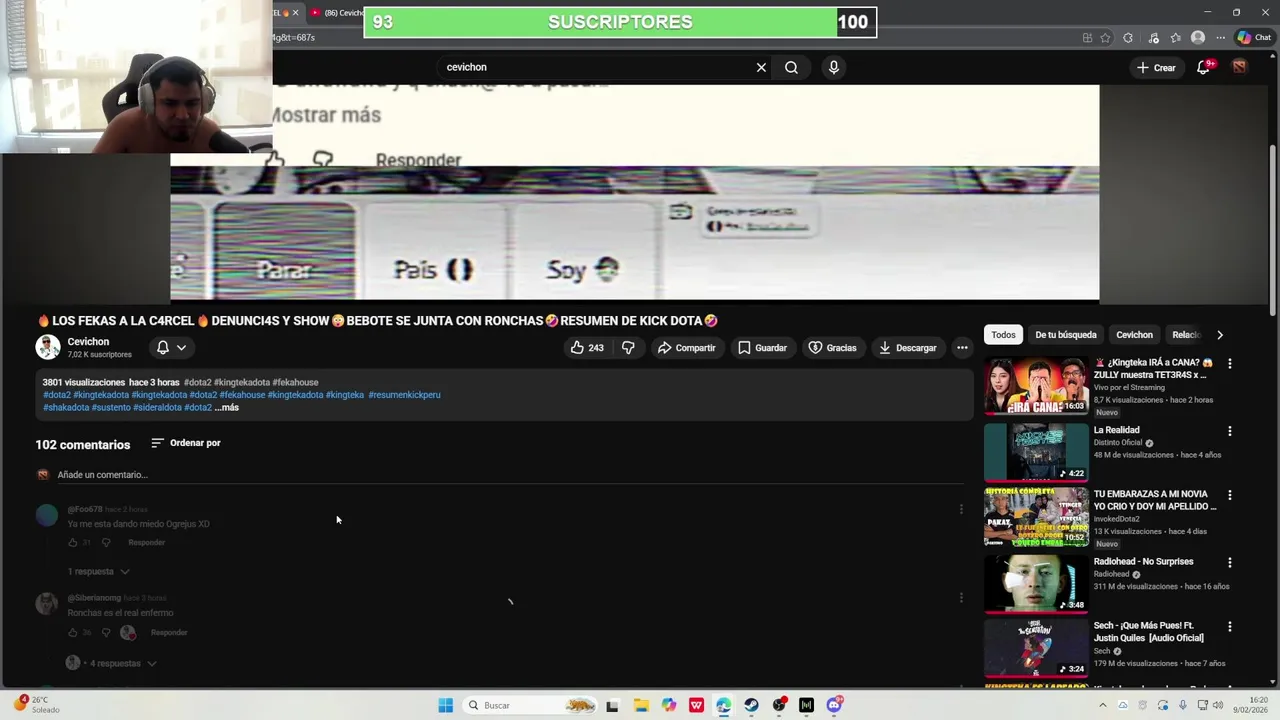Click the video player area
This screenshot has width=1280, height=720.
[635, 192]
